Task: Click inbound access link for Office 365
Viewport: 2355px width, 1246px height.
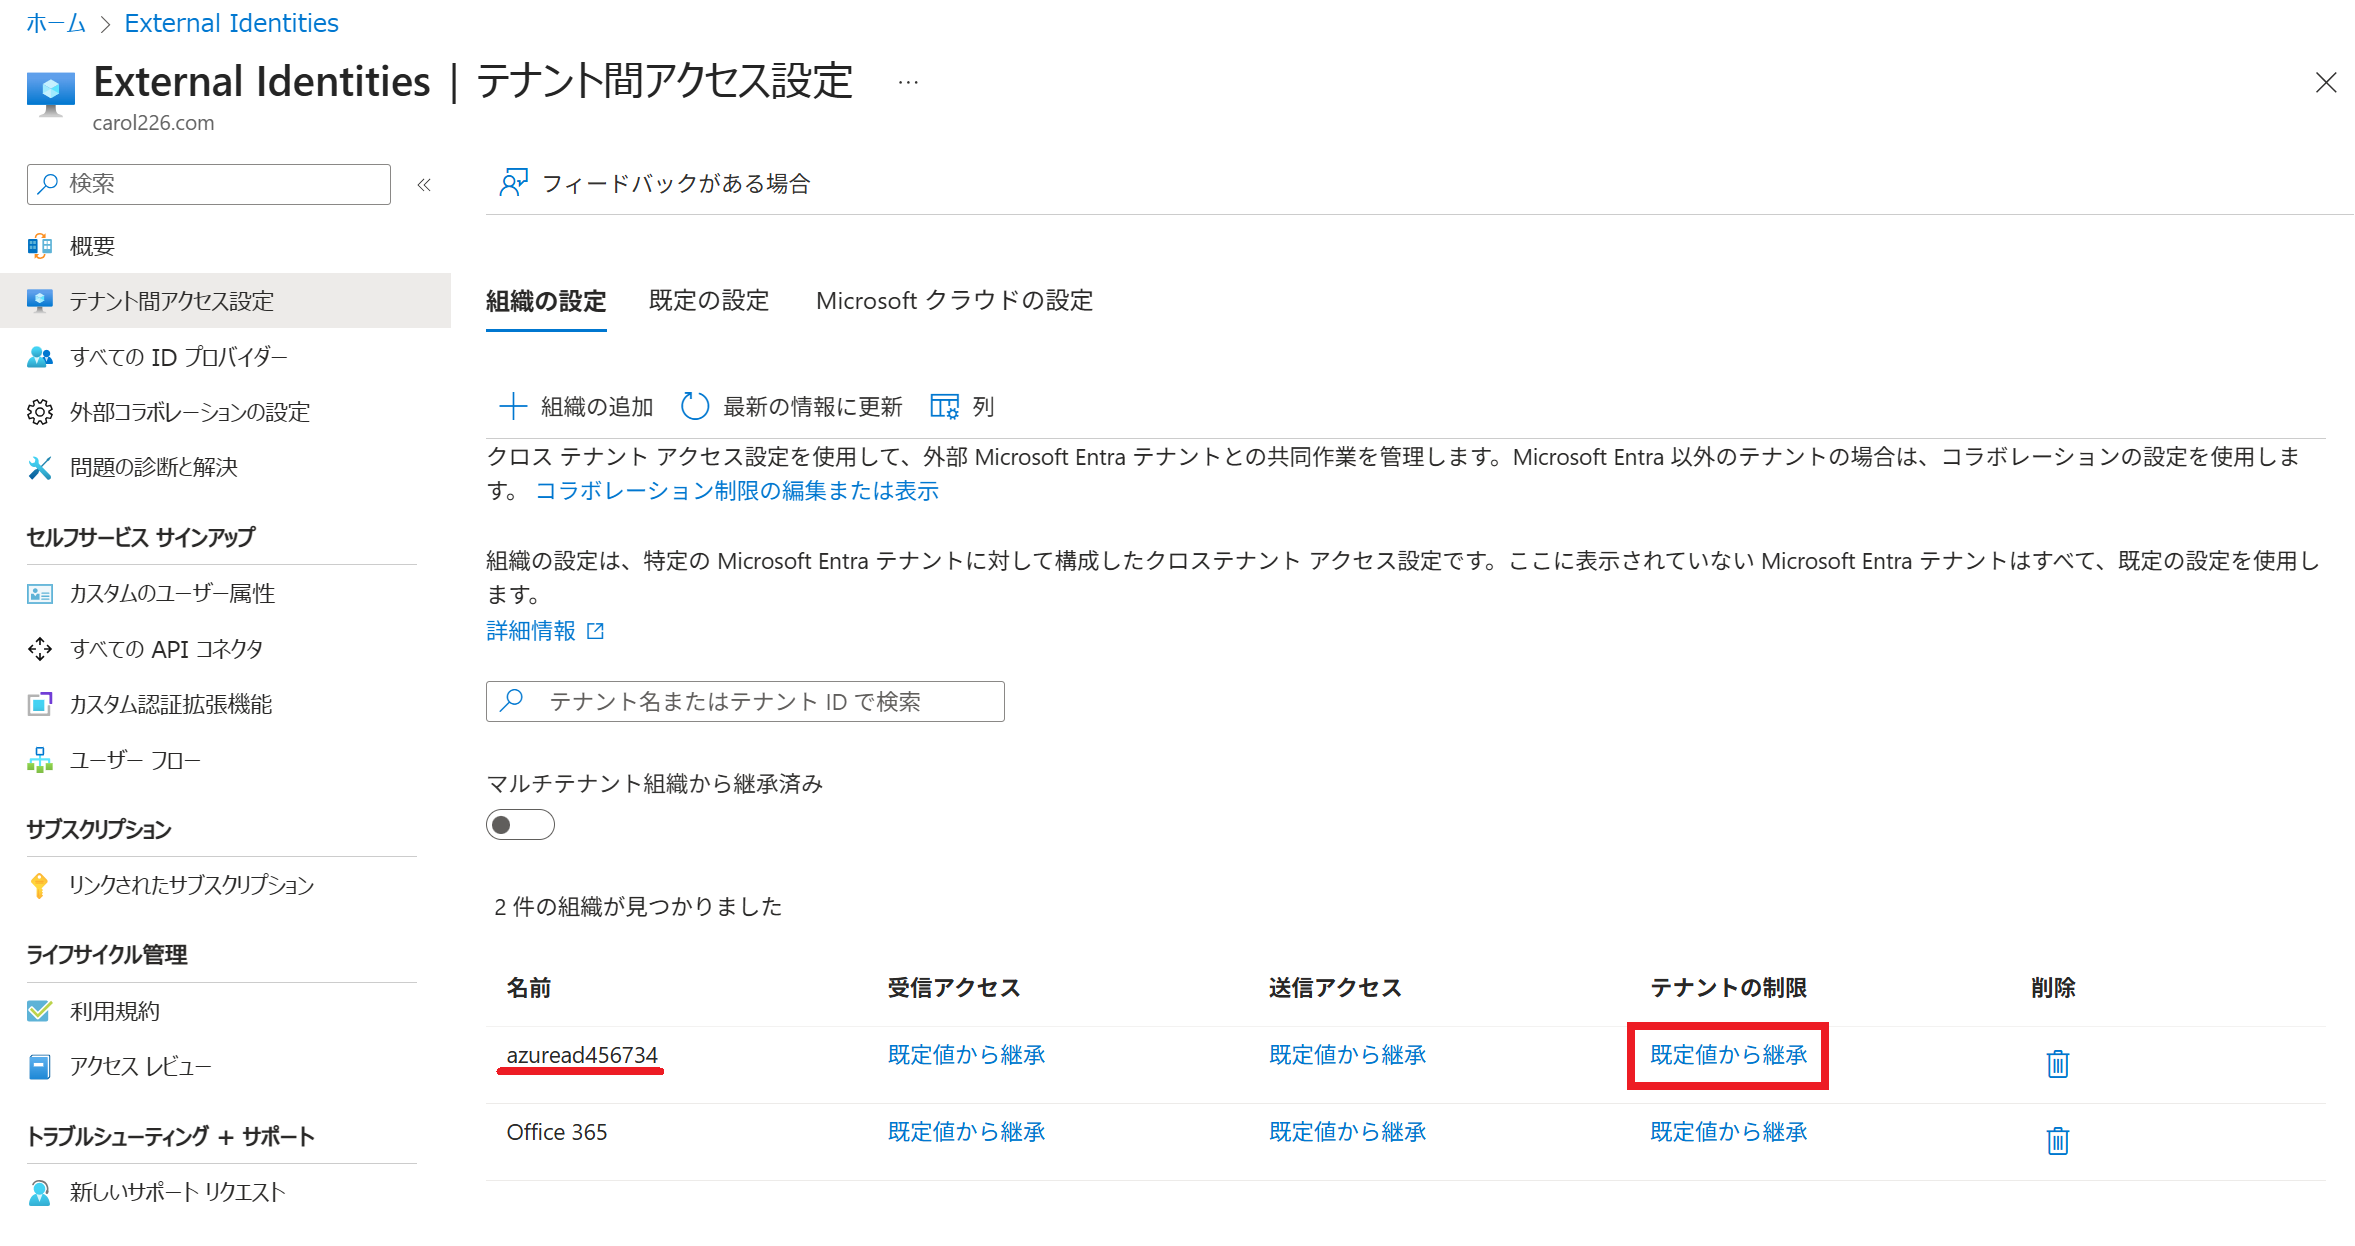Action: [x=966, y=1132]
